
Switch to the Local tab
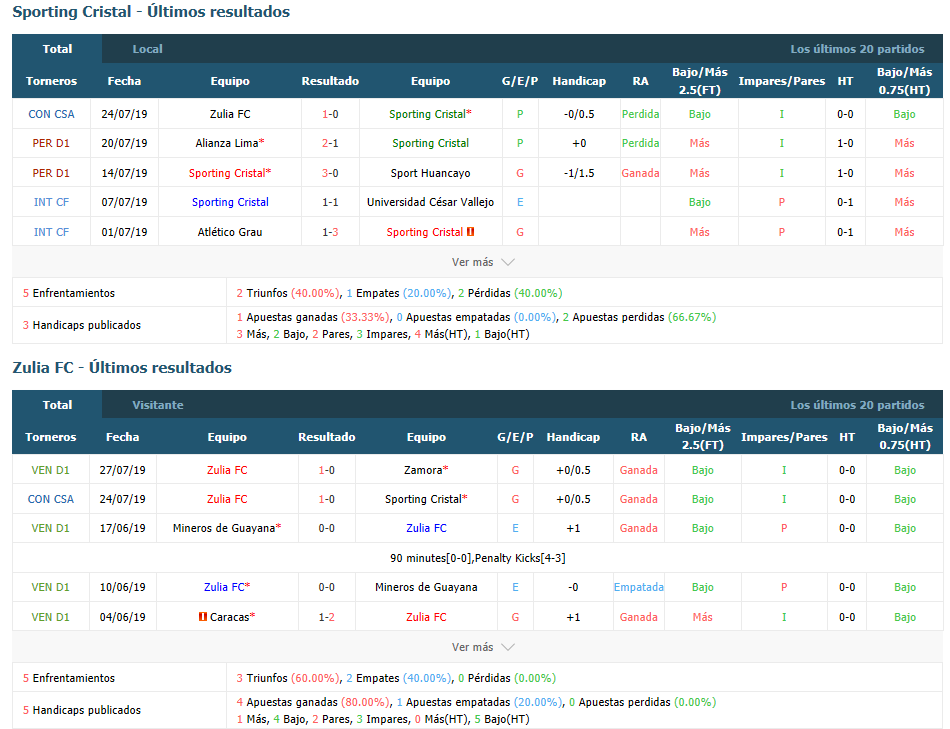[147, 49]
